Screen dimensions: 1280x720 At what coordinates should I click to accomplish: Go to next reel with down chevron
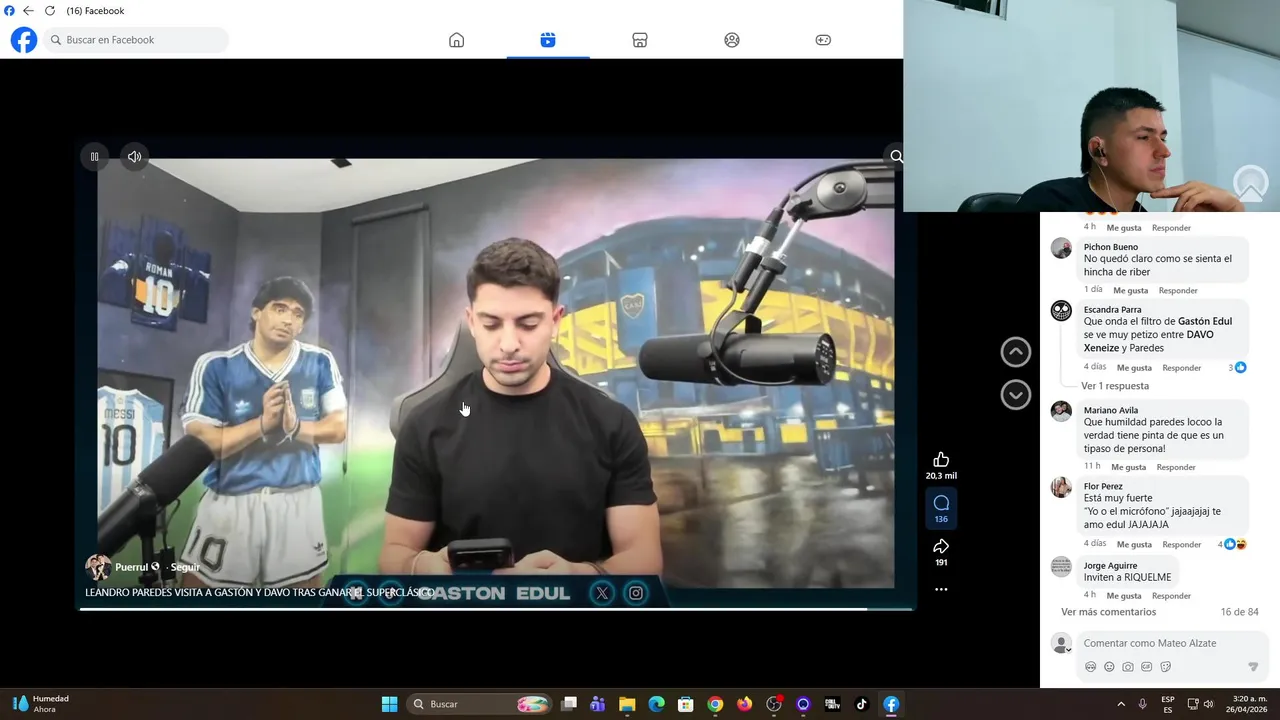(1015, 395)
